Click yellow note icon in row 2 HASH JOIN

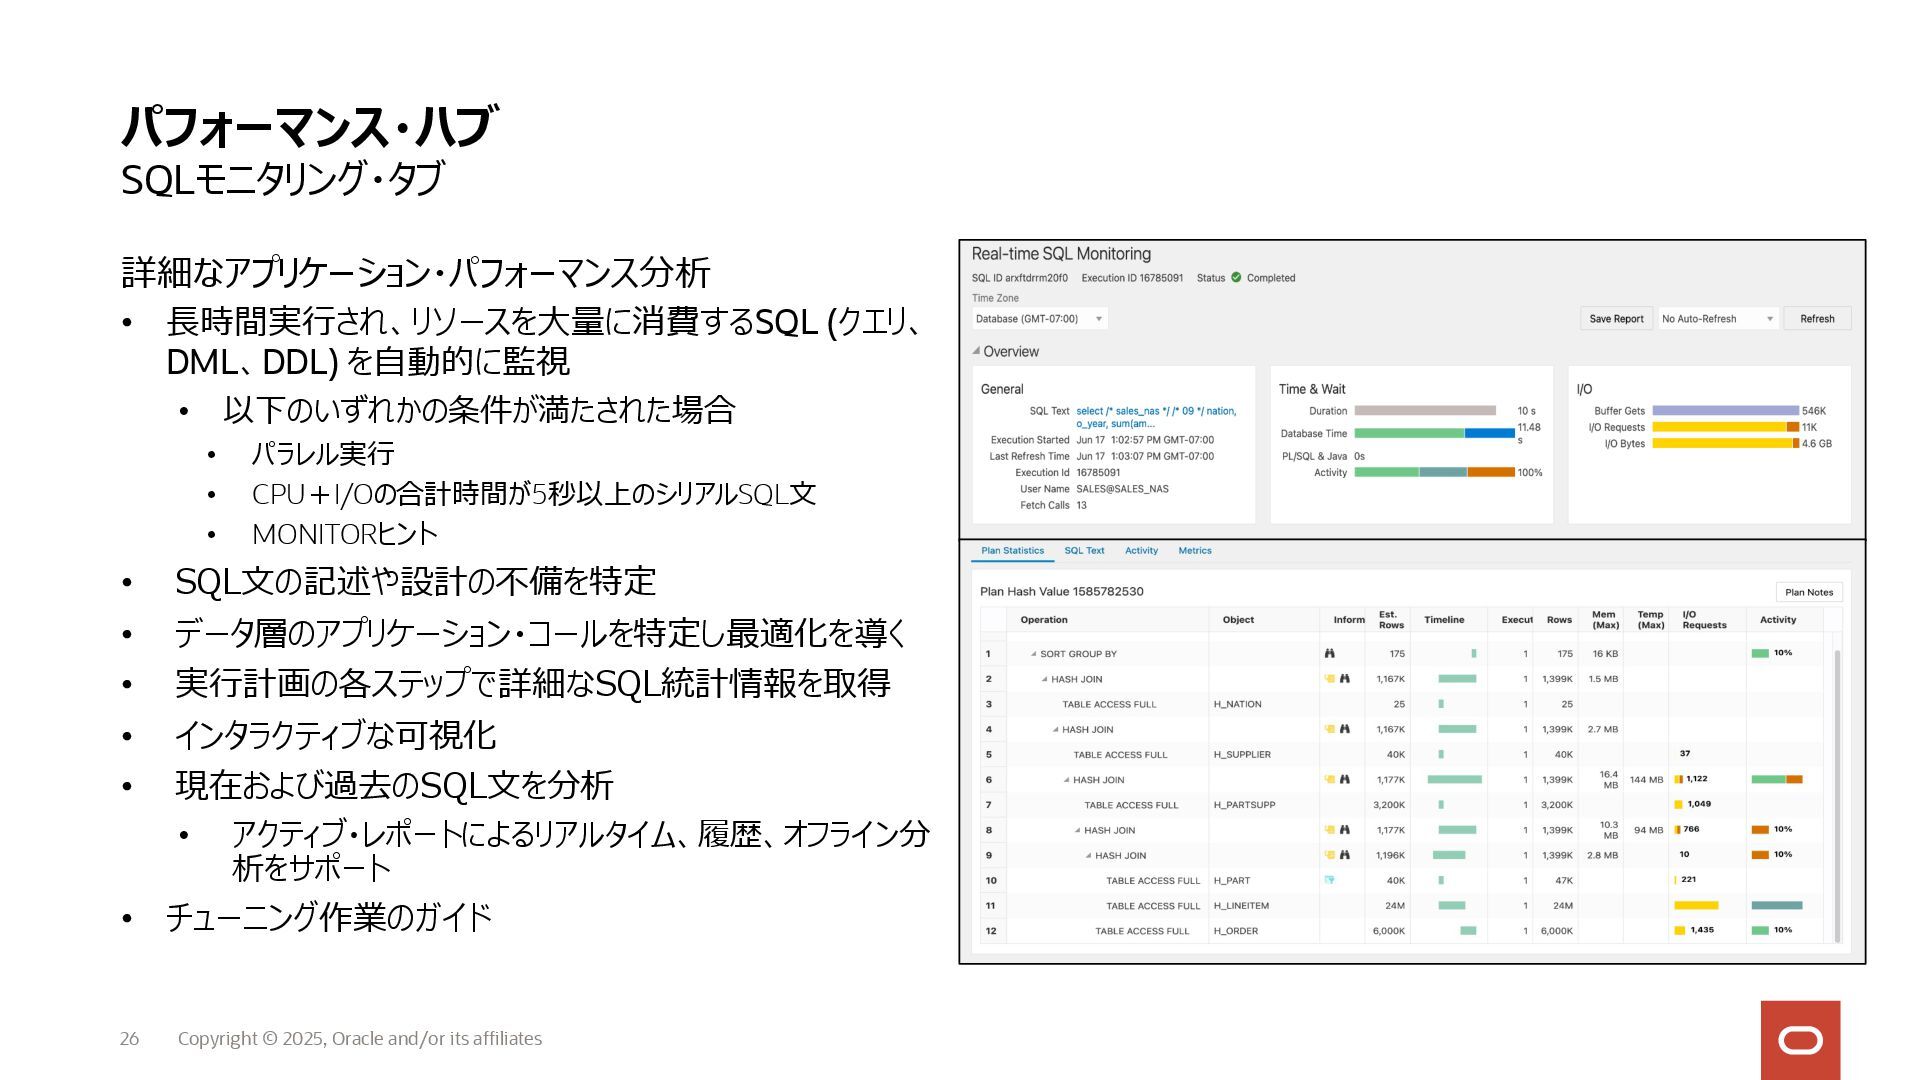(1330, 678)
